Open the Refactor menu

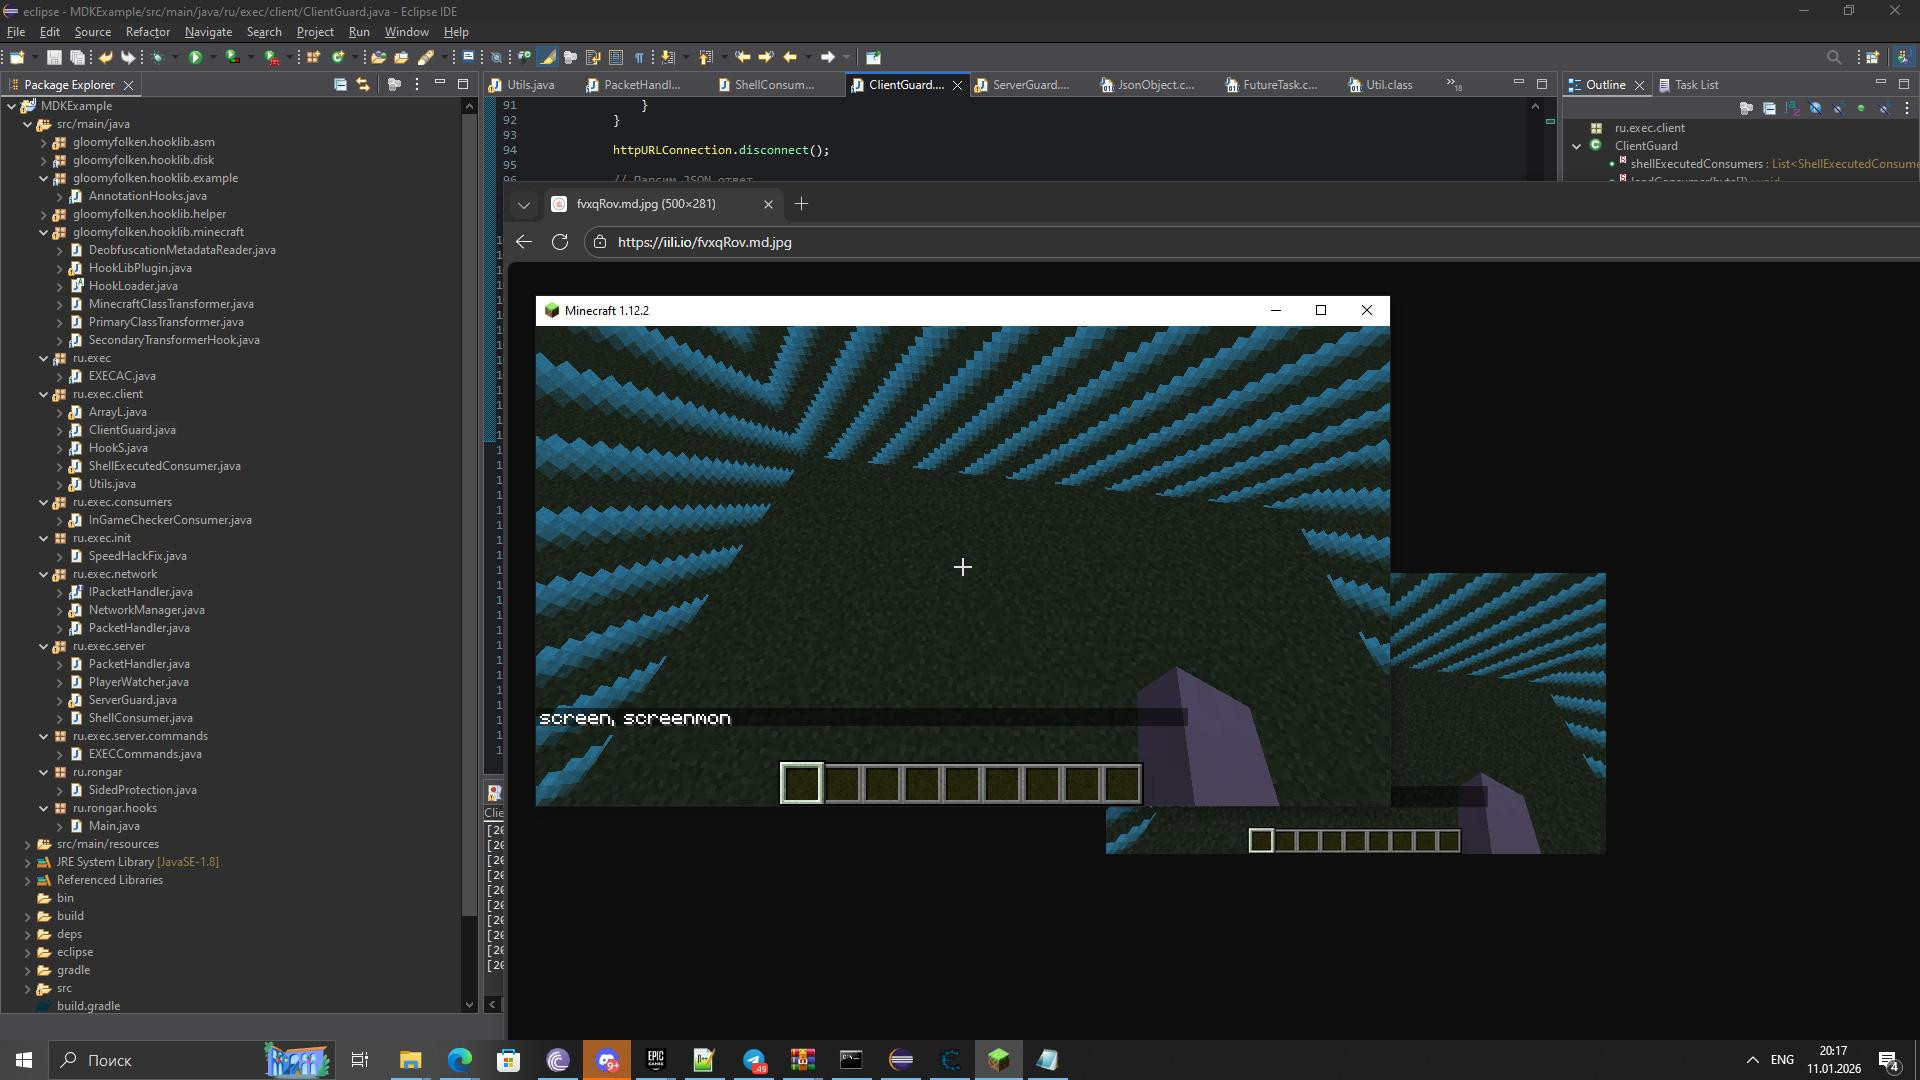click(148, 32)
